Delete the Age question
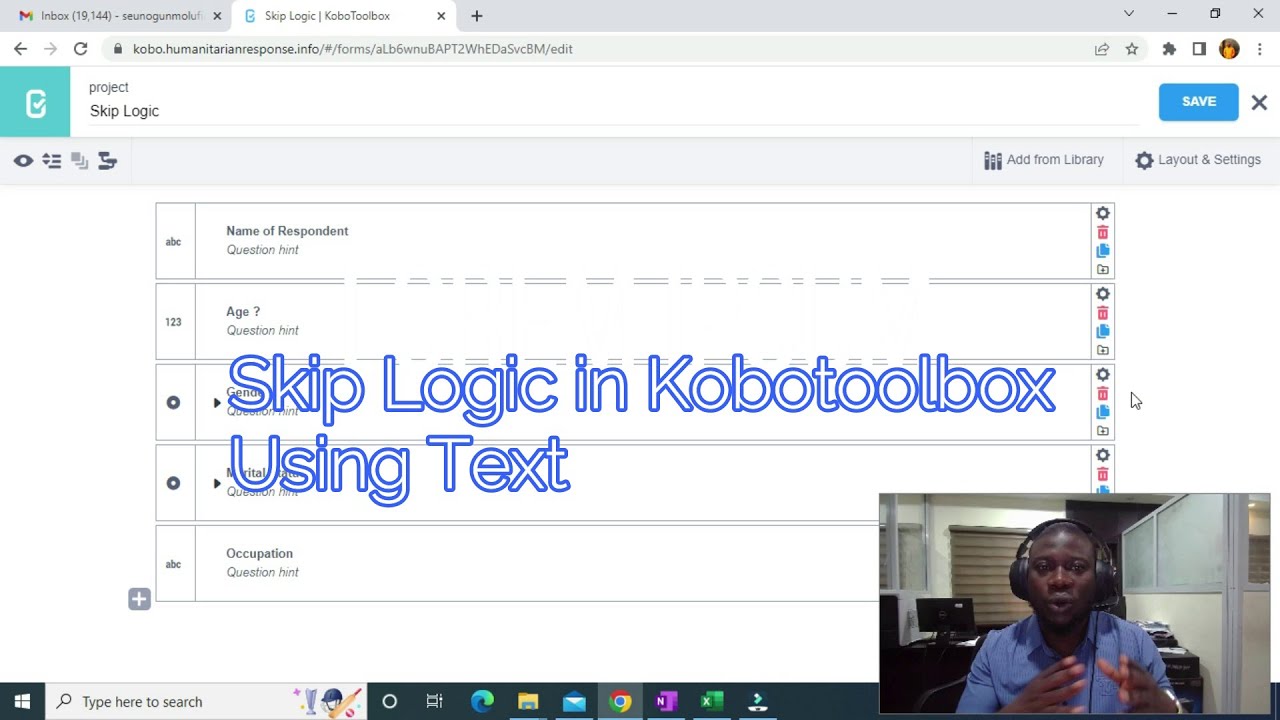1280x720 pixels. [1102, 313]
